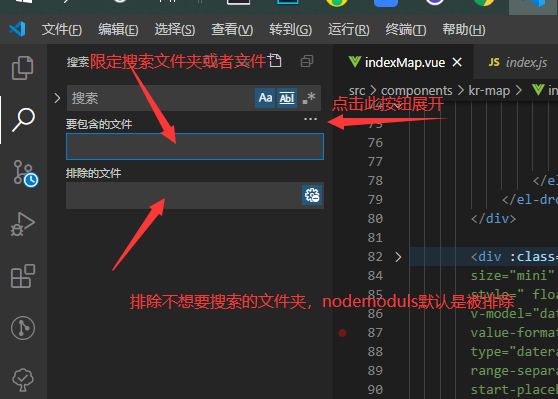
Task: Open the 编辑(E) menu
Action: click(118, 30)
